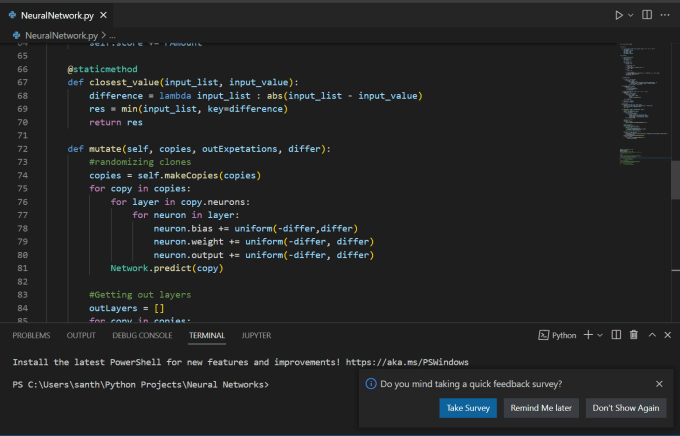Click Remind Me later
Viewport: 680px width, 436px height.
pos(541,408)
